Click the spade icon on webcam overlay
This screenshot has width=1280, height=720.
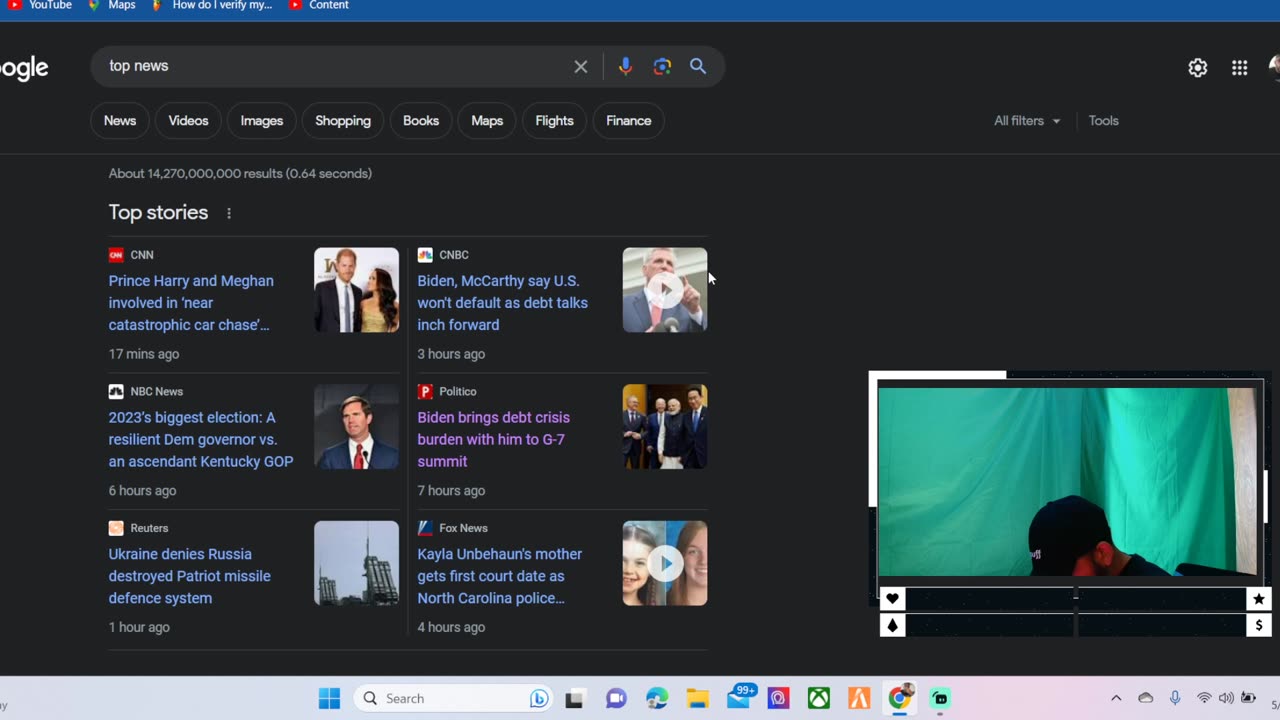pyautogui.click(x=892, y=625)
